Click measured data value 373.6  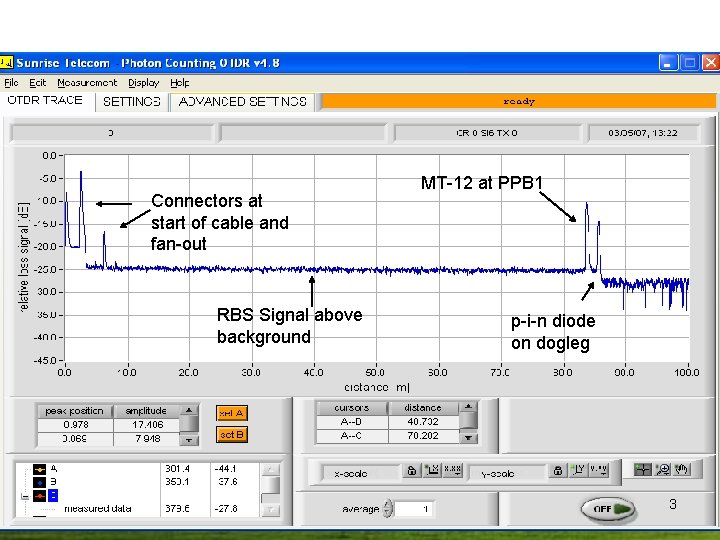[178, 509]
